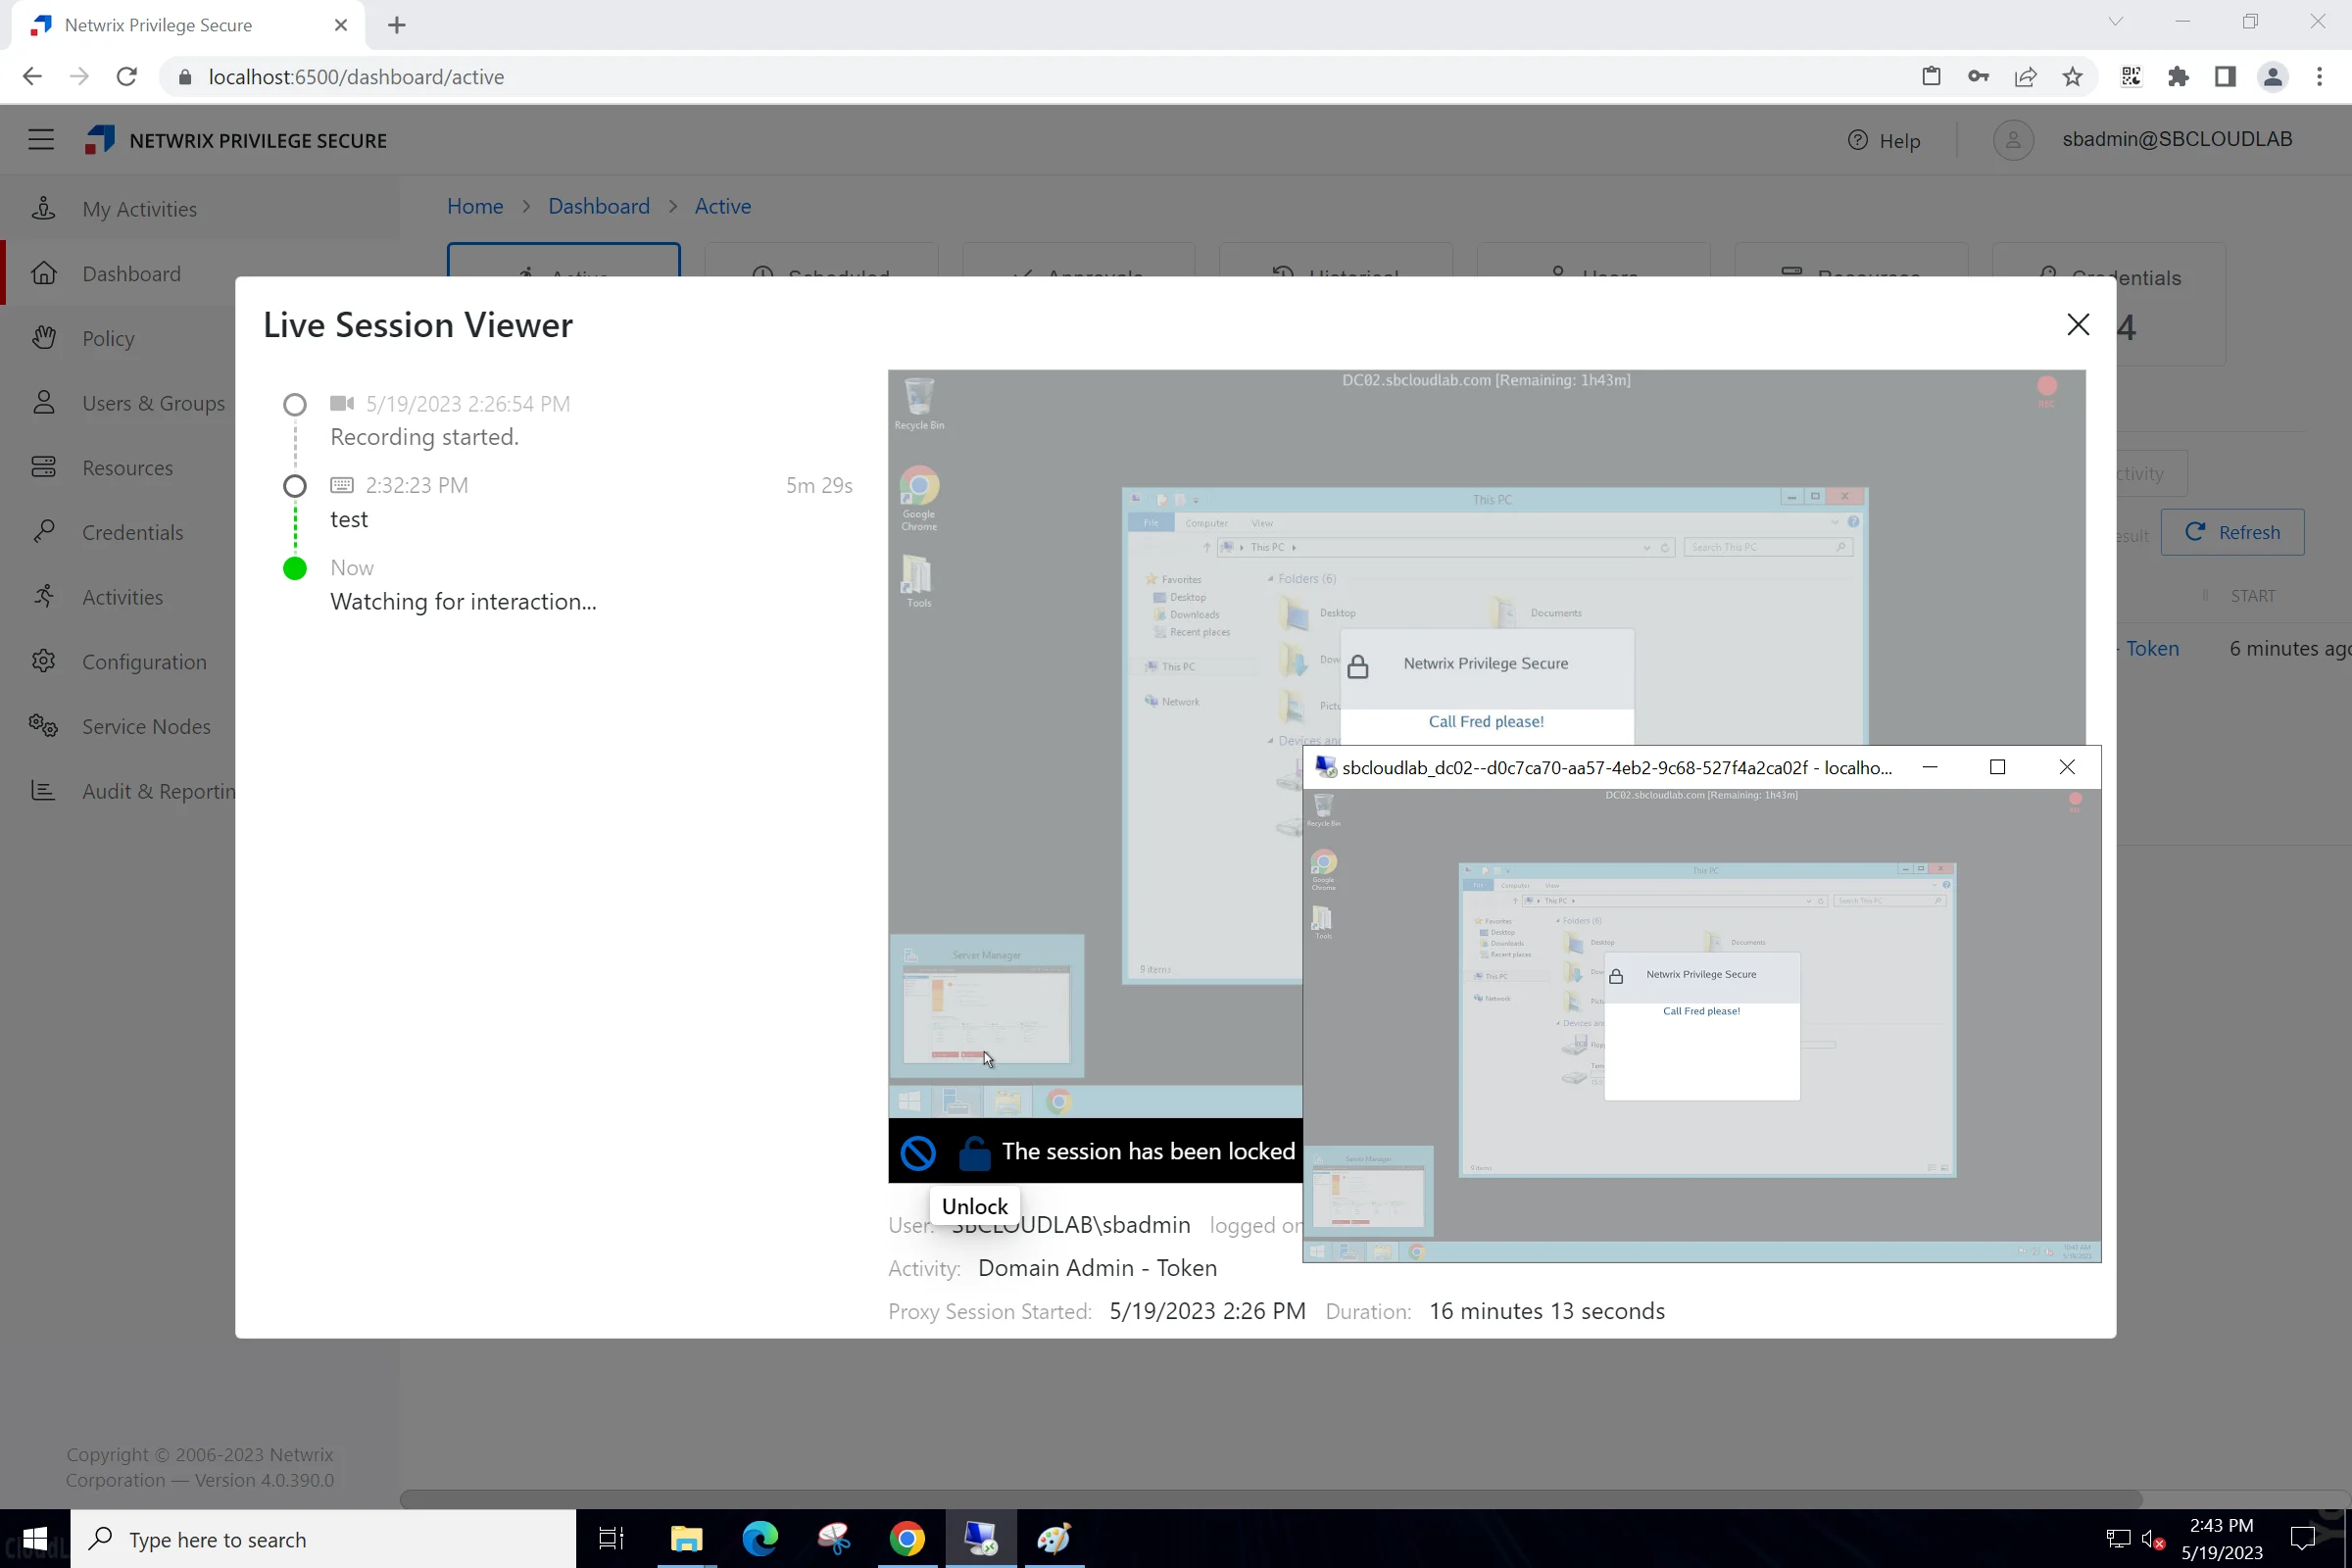Click the video camera icon beside recording timestamp
This screenshot has width=2352, height=1568.
tap(342, 403)
